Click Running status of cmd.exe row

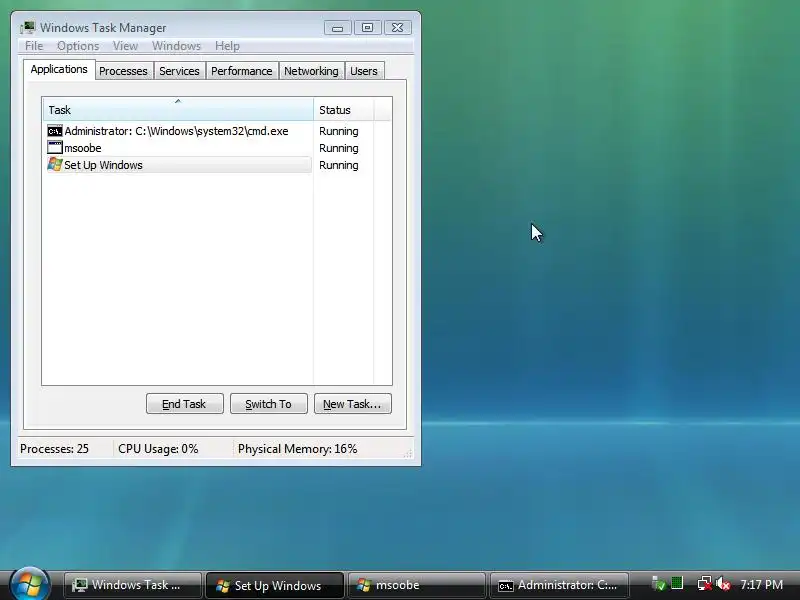coord(339,132)
